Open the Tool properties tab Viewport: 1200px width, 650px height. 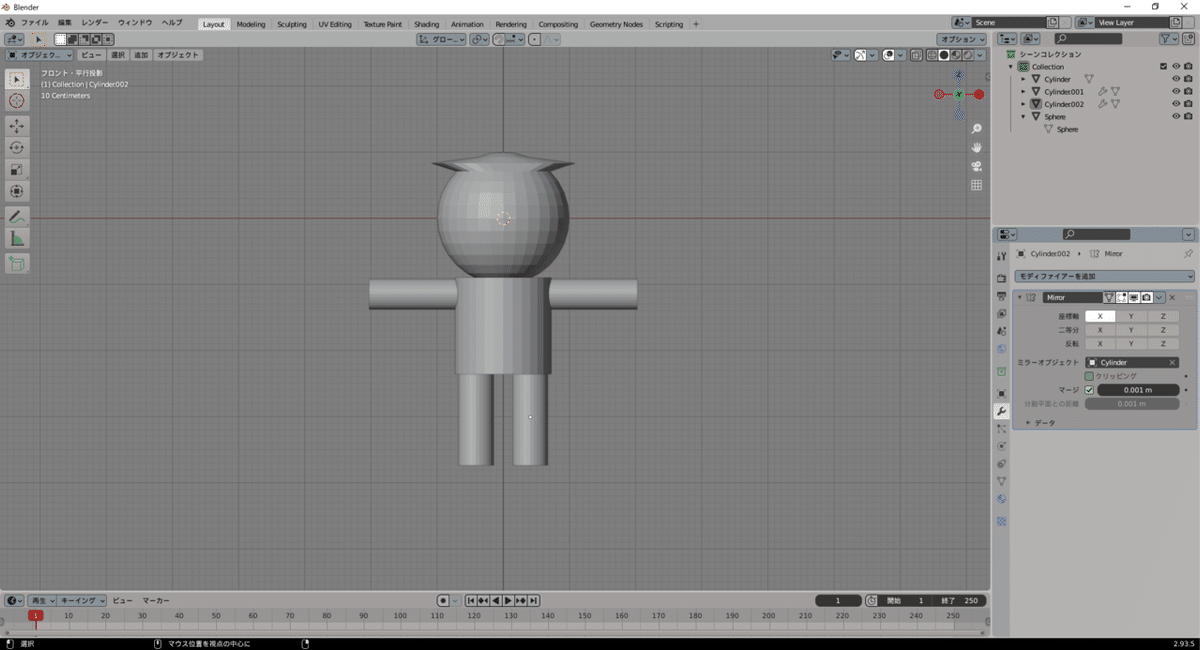[x=1002, y=256]
